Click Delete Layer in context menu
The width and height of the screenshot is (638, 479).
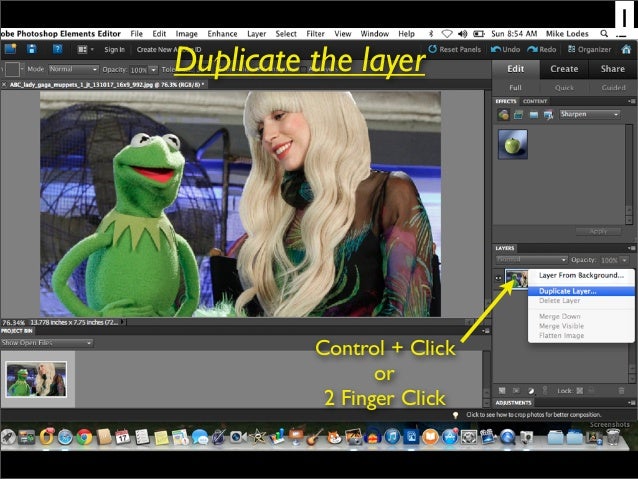point(581,300)
